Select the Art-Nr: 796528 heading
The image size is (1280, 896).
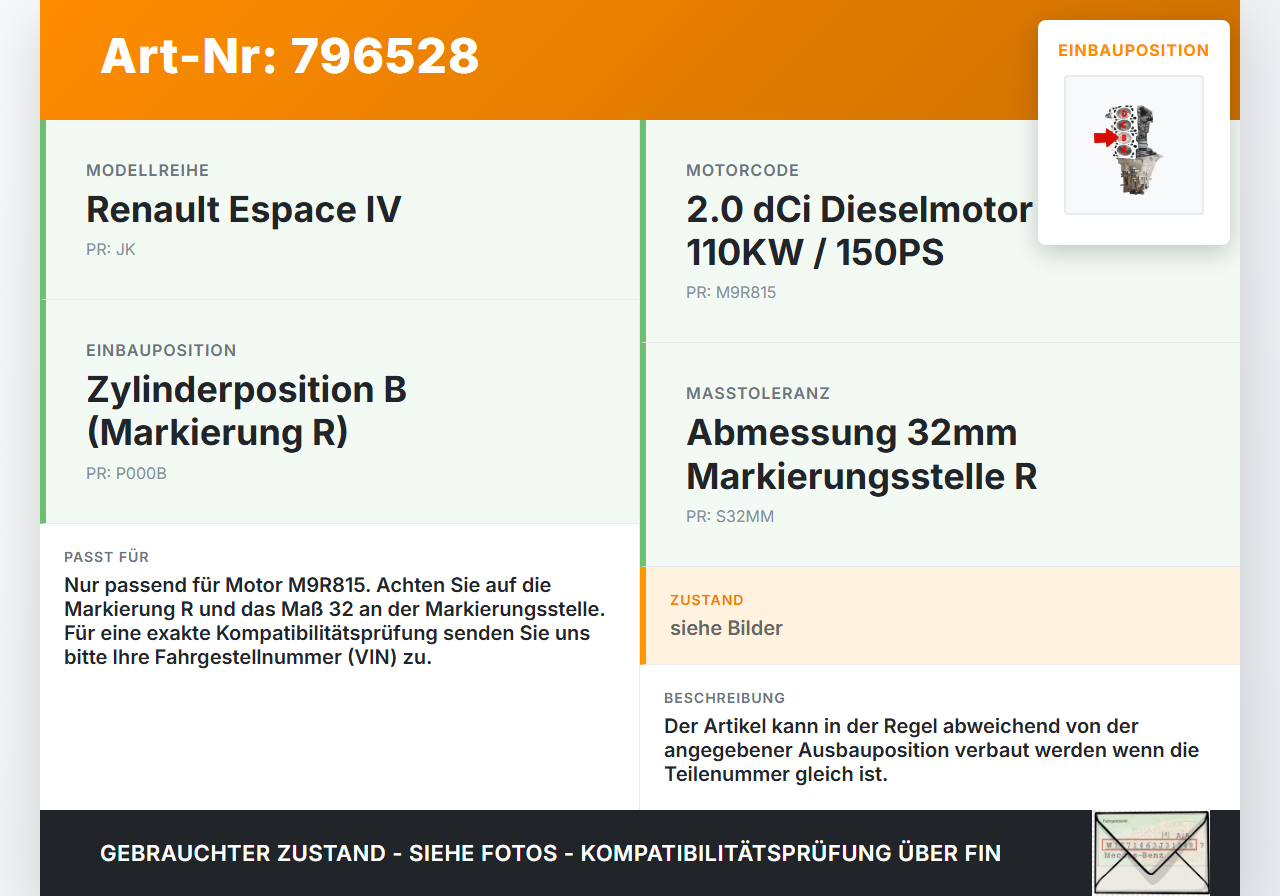[290, 56]
